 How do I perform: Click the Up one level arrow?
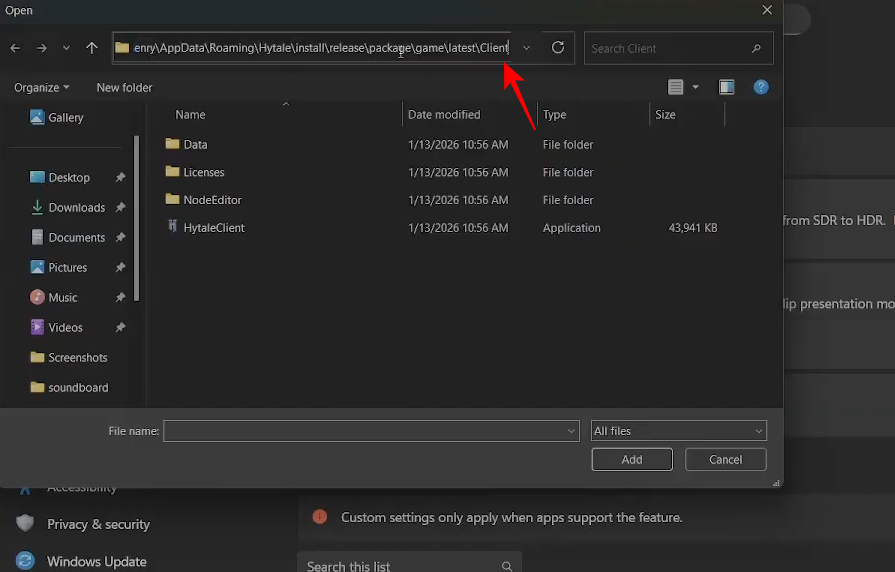coord(92,48)
